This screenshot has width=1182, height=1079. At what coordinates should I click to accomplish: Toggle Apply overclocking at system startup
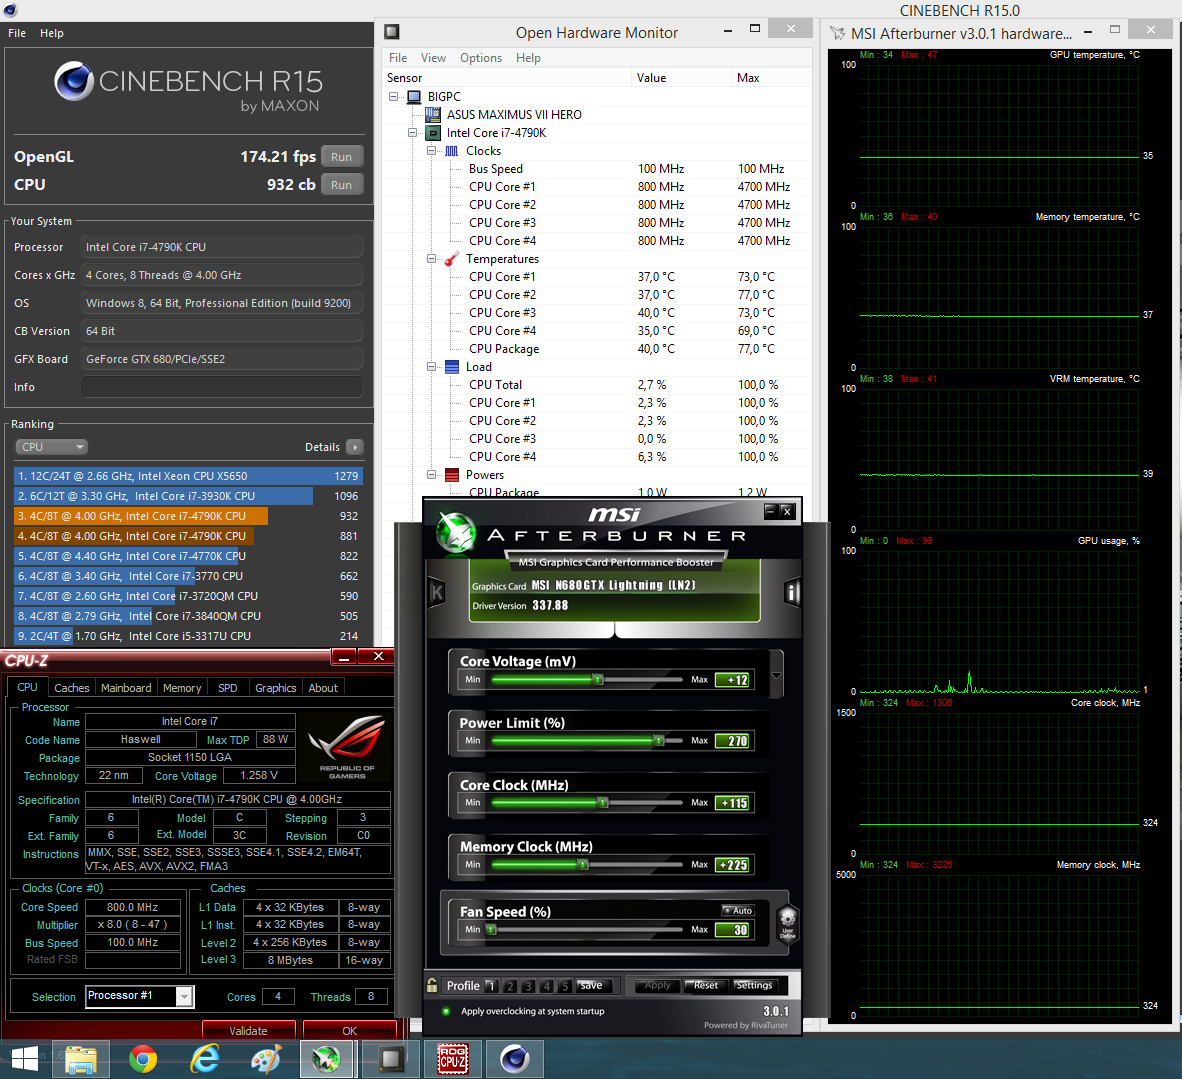click(x=446, y=1011)
